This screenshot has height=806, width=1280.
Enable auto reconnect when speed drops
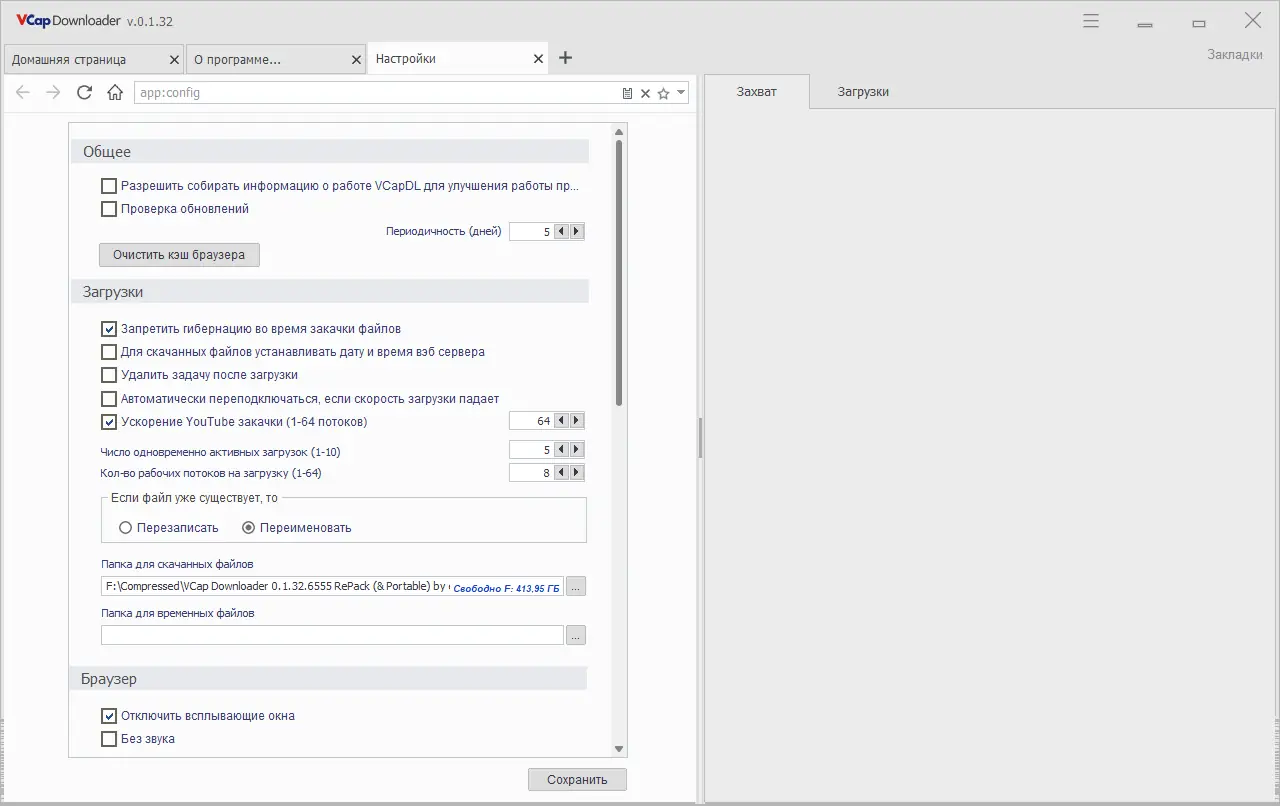tap(109, 399)
